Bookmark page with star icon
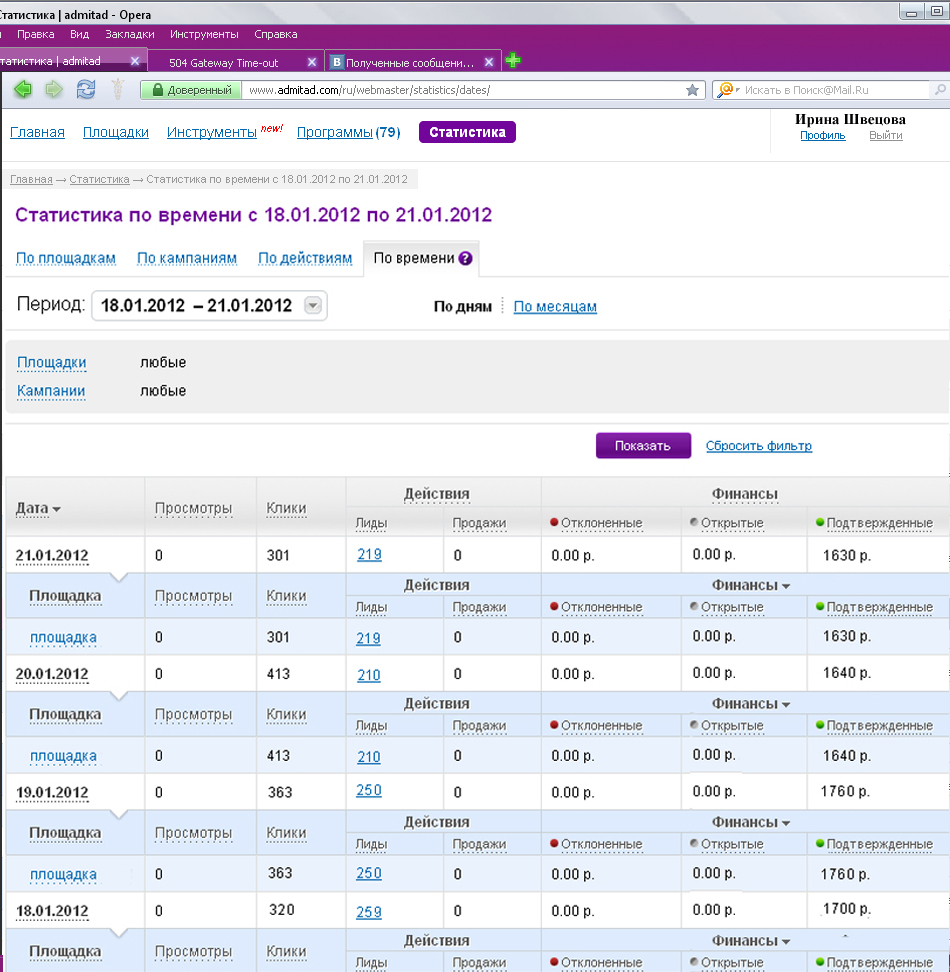The image size is (950, 972). [692, 90]
